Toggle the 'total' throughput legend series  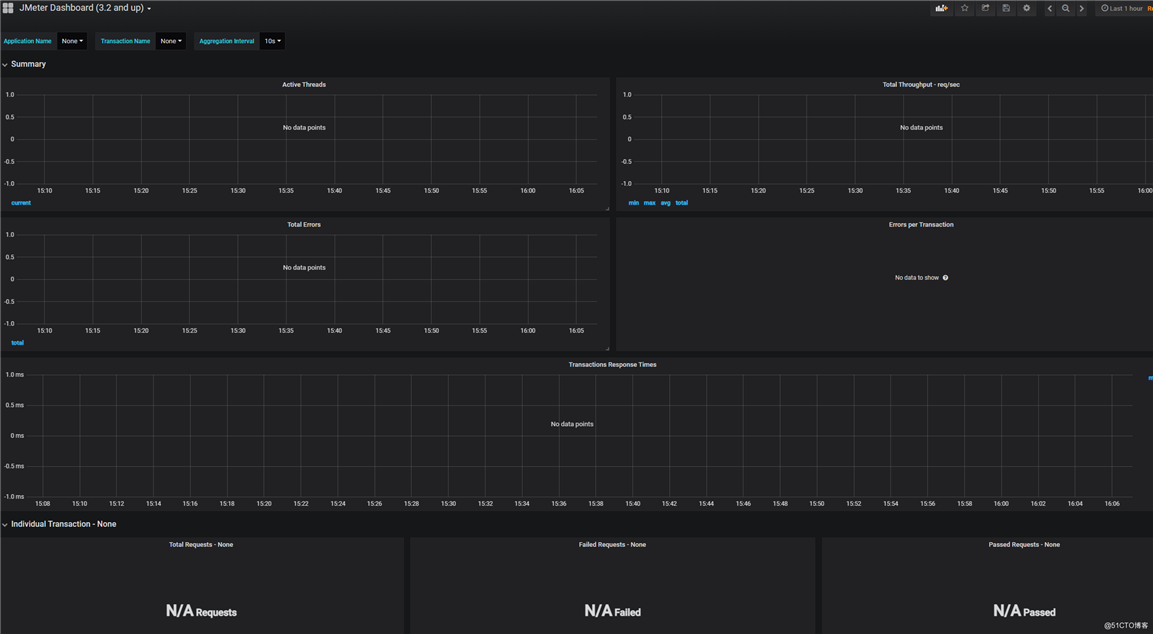click(682, 203)
